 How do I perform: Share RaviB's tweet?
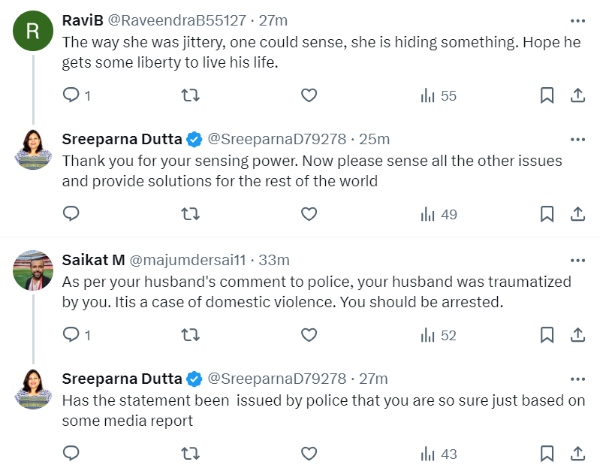577,96
